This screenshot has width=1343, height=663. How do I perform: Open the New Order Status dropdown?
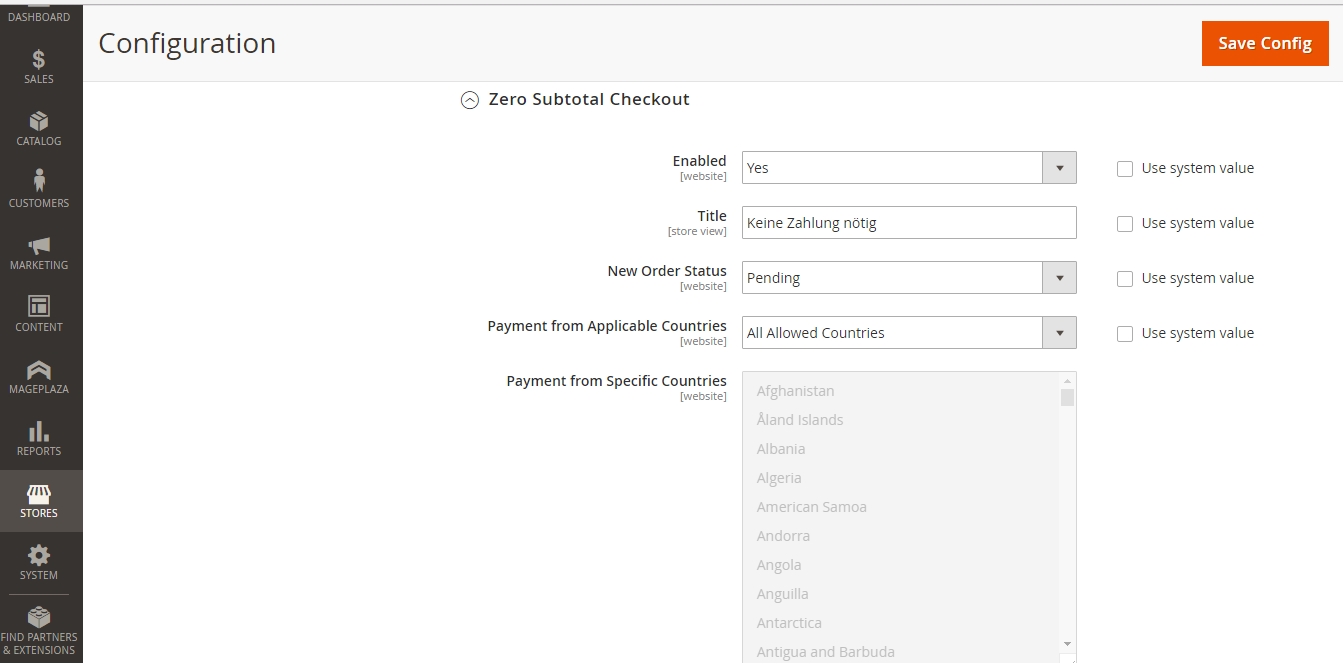click(1058, 277)
